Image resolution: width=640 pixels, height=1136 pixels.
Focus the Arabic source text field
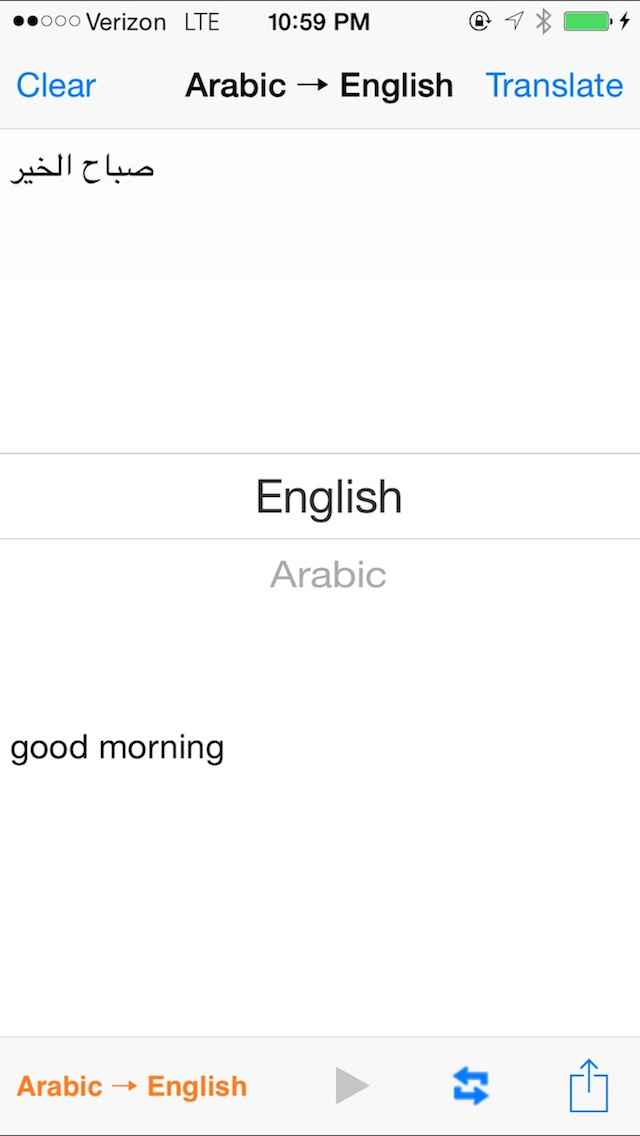click(x=320, y=205)
